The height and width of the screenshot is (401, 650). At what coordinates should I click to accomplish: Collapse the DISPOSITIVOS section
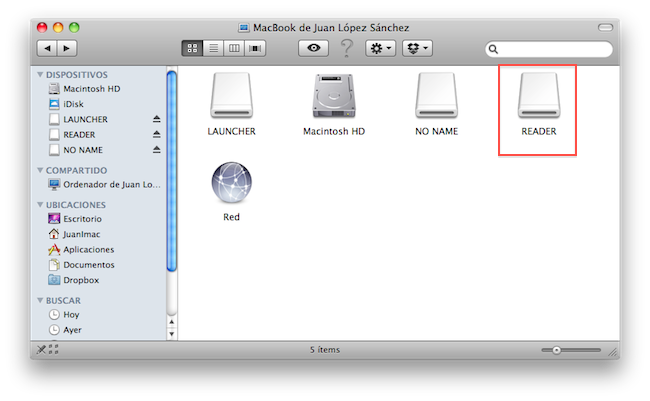[40, 75]
